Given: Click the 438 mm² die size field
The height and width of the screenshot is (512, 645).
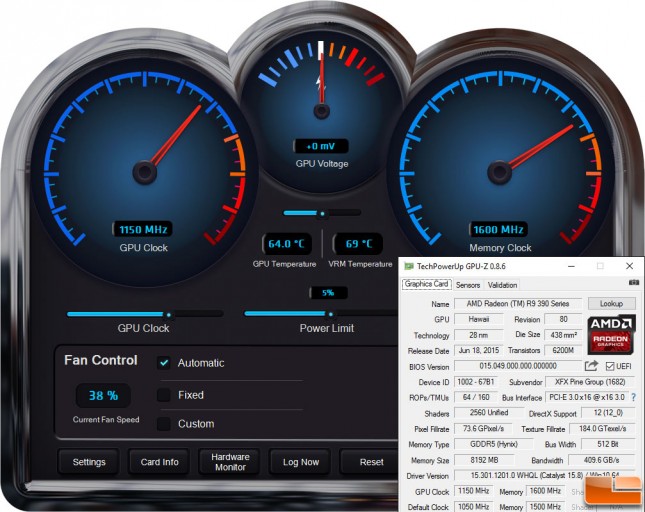Looking at the screenshot, I should pos(563,335).
